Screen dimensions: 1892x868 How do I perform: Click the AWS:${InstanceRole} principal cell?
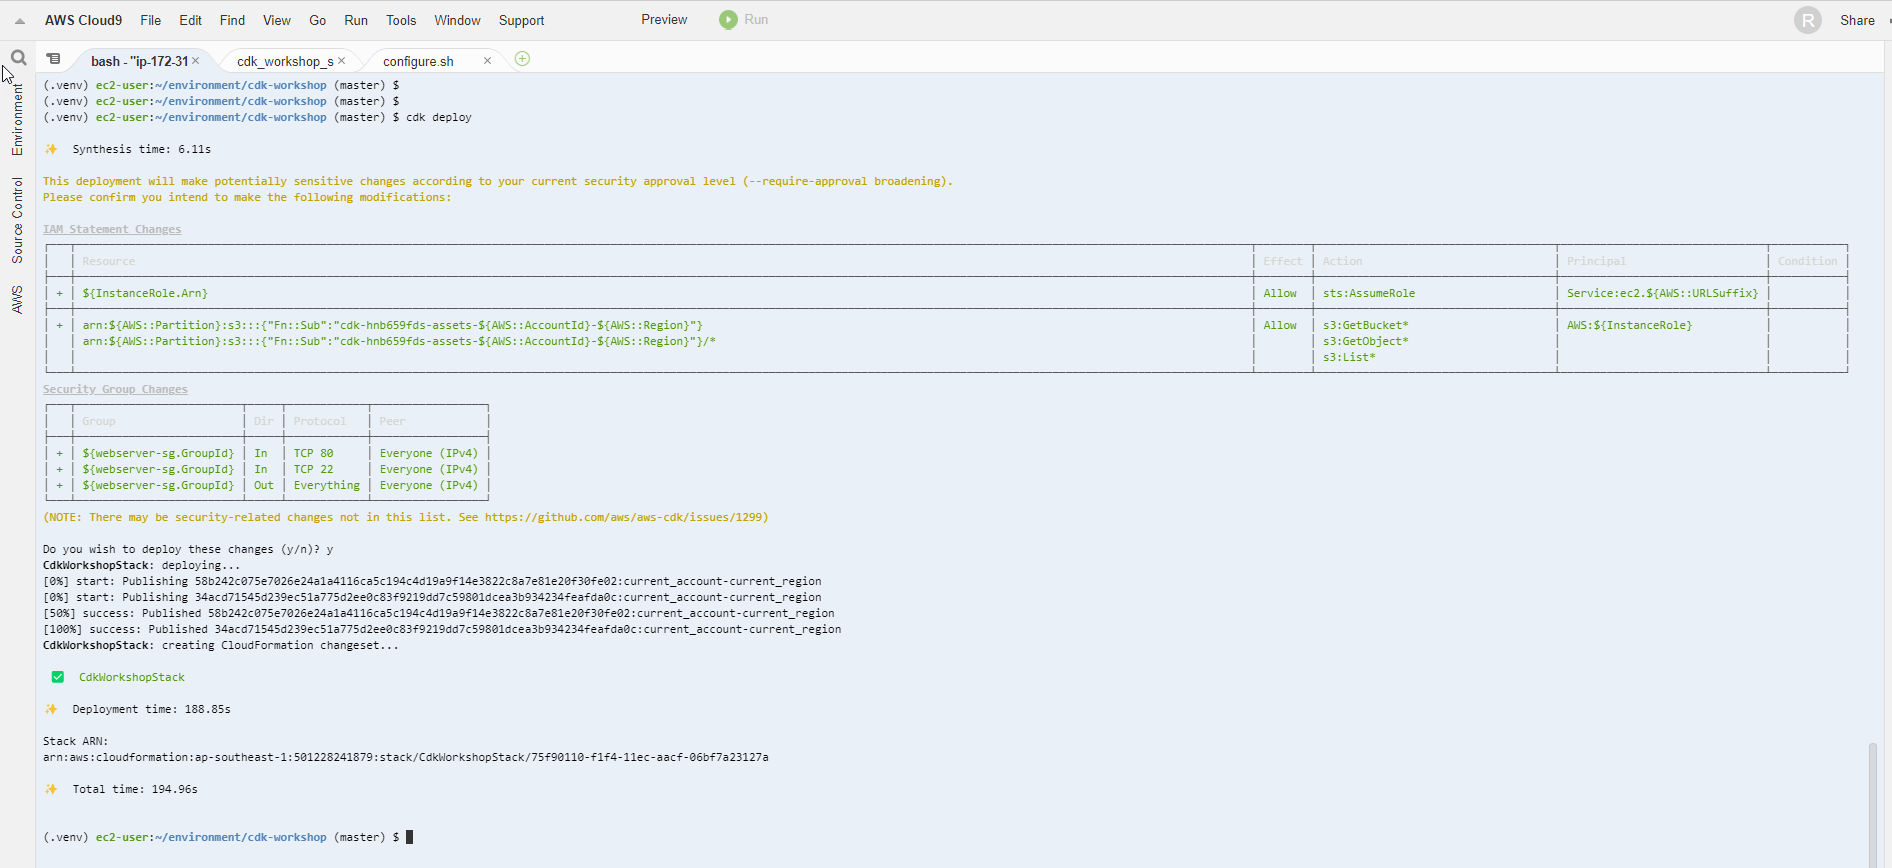1629,325
